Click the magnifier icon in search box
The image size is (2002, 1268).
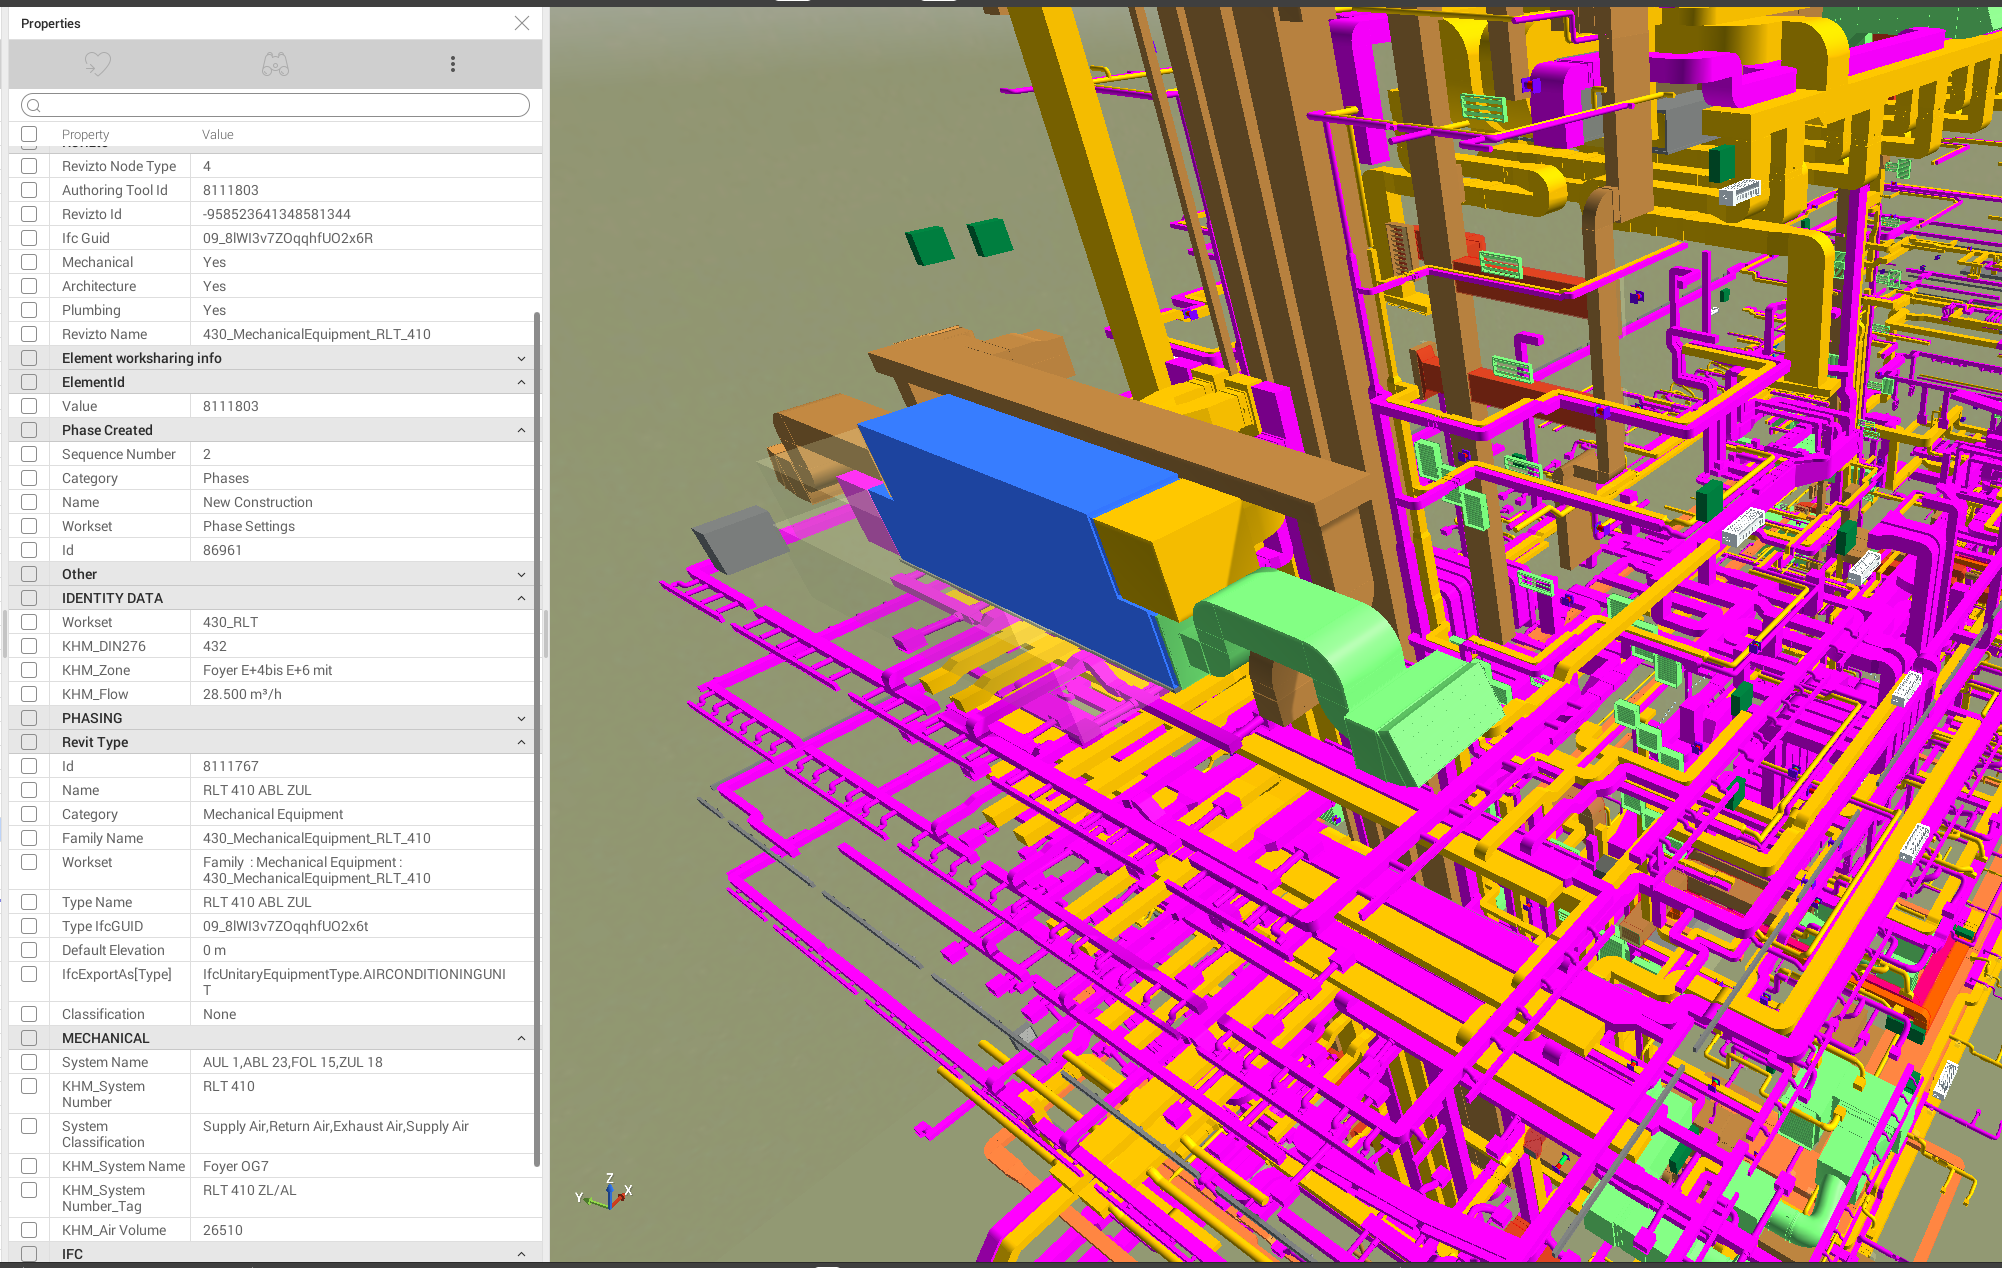(34, 105)
